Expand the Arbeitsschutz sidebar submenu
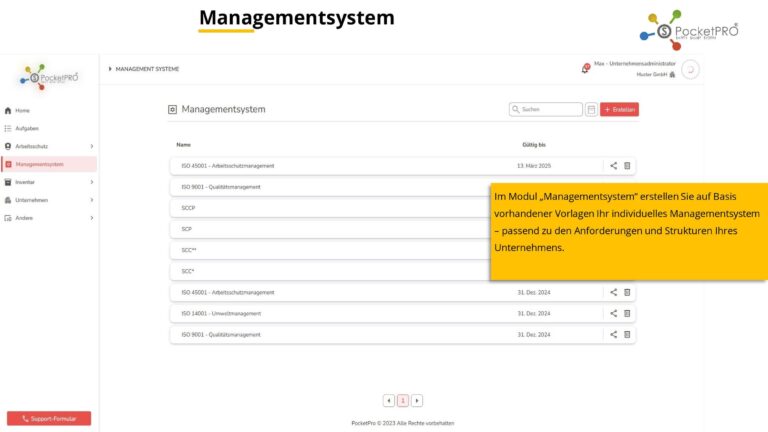This screenshot has width=768, height=432. (x=91, y=146)
